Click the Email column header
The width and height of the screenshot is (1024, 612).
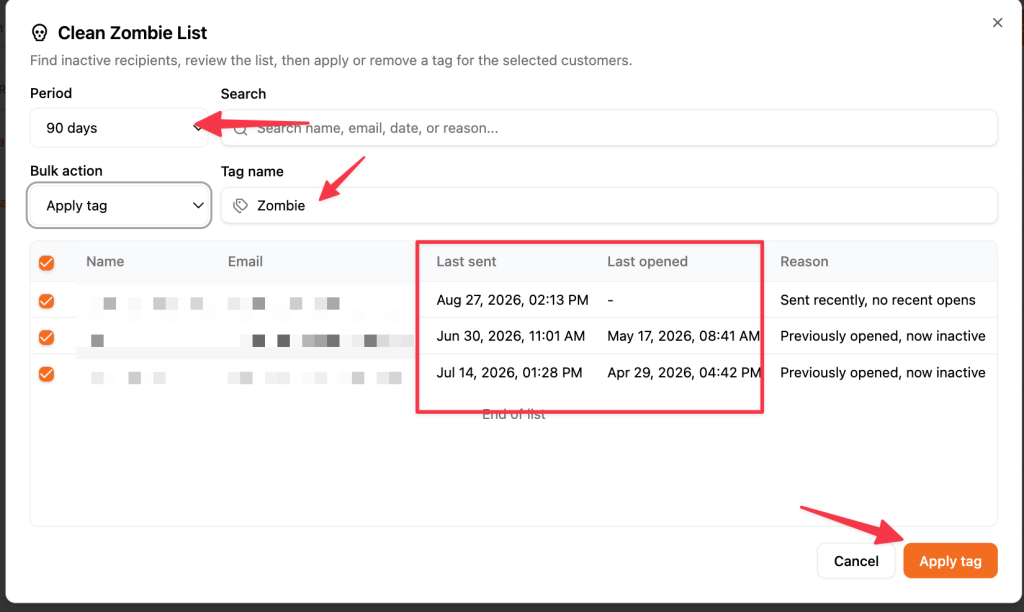pyautogui.click(x=246, y=261)
